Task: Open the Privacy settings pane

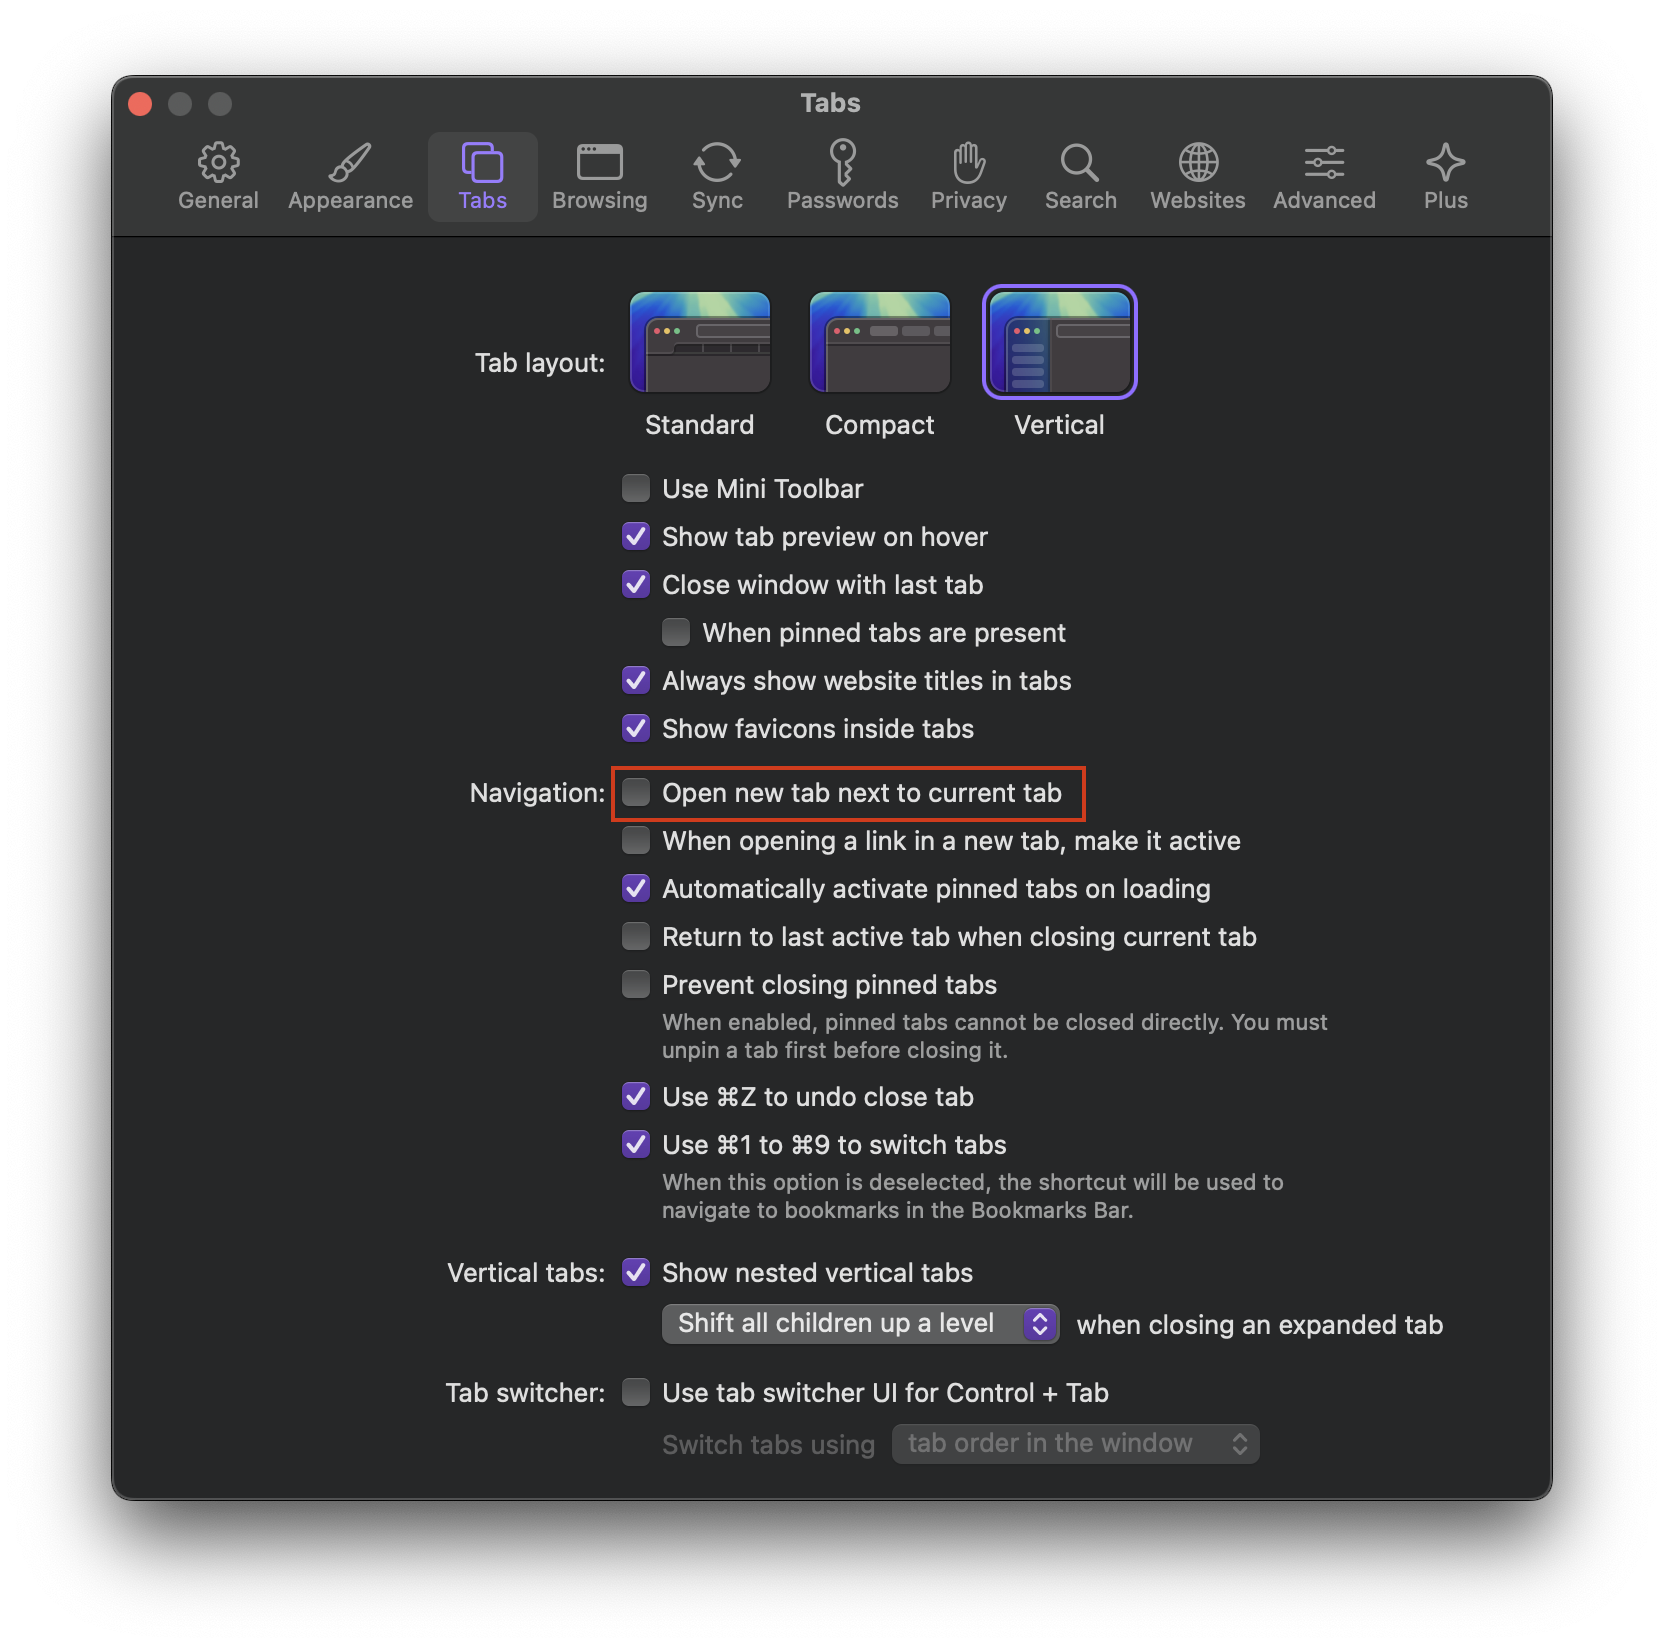Action: pos(968,177)
